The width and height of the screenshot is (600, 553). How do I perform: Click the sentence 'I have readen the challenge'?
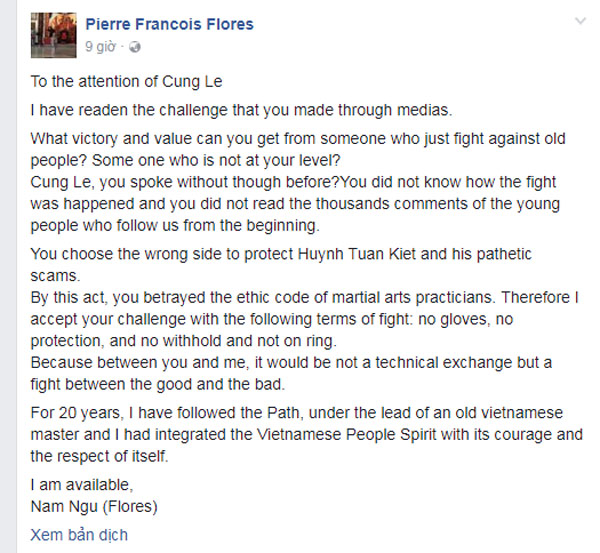coord(241,110)
